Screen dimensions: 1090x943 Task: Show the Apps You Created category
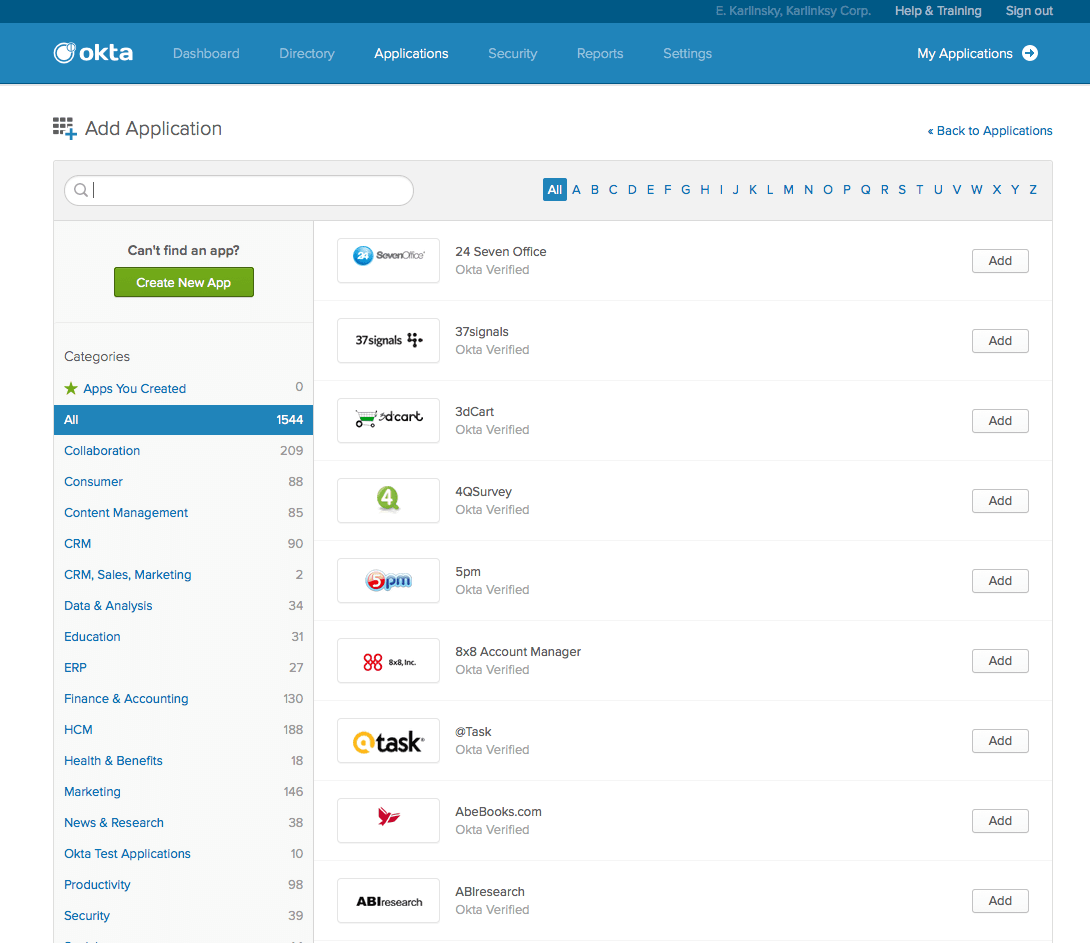tap(184, 388)
